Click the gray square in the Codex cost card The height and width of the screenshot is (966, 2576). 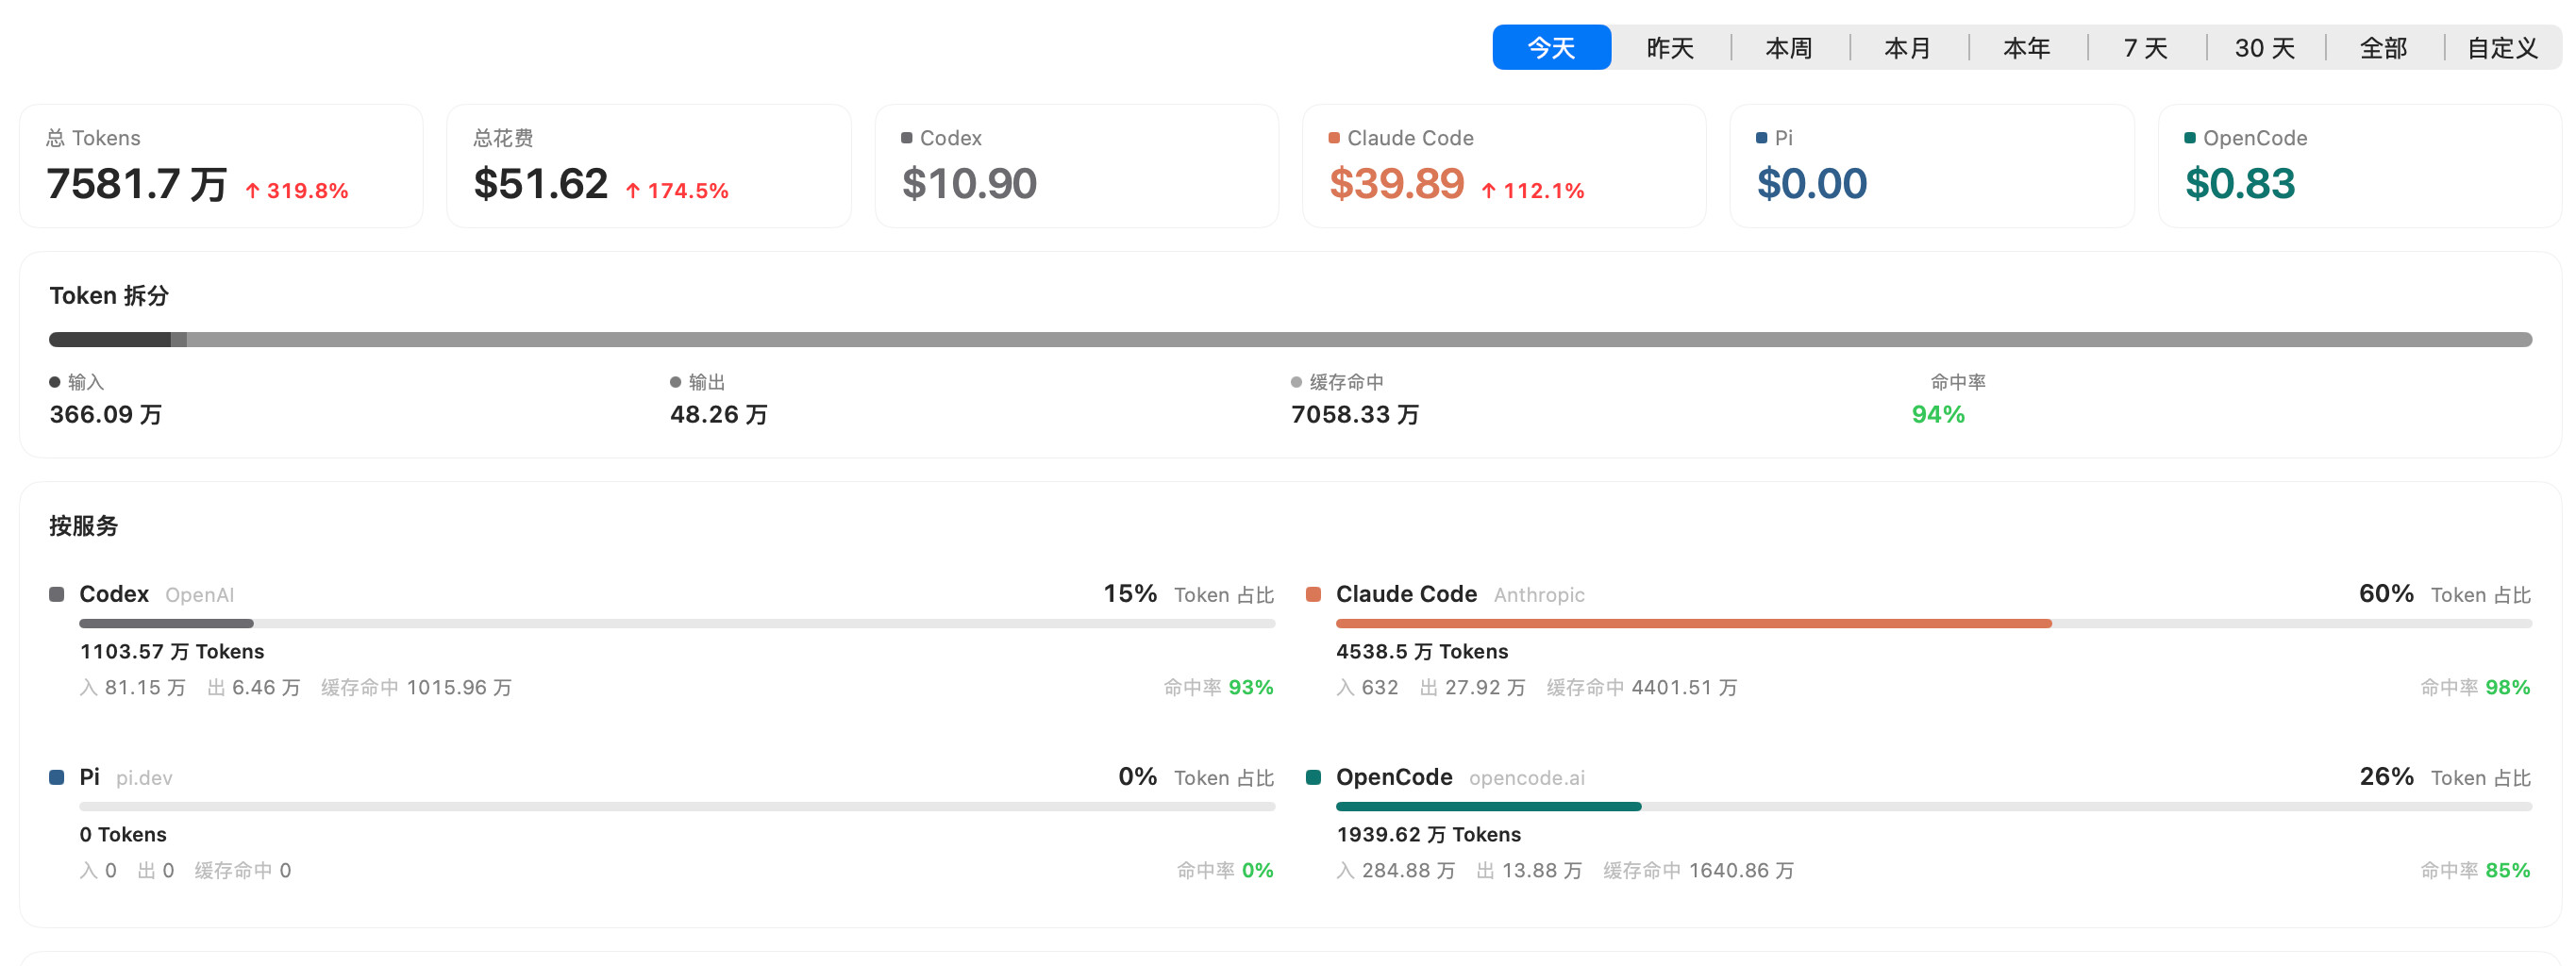907,138
